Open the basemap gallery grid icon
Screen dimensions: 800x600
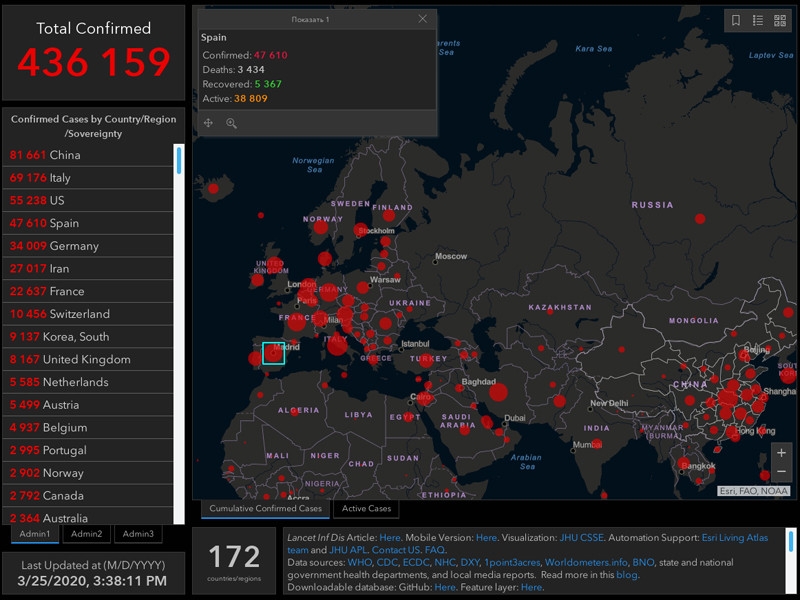[x=779, y=20]
